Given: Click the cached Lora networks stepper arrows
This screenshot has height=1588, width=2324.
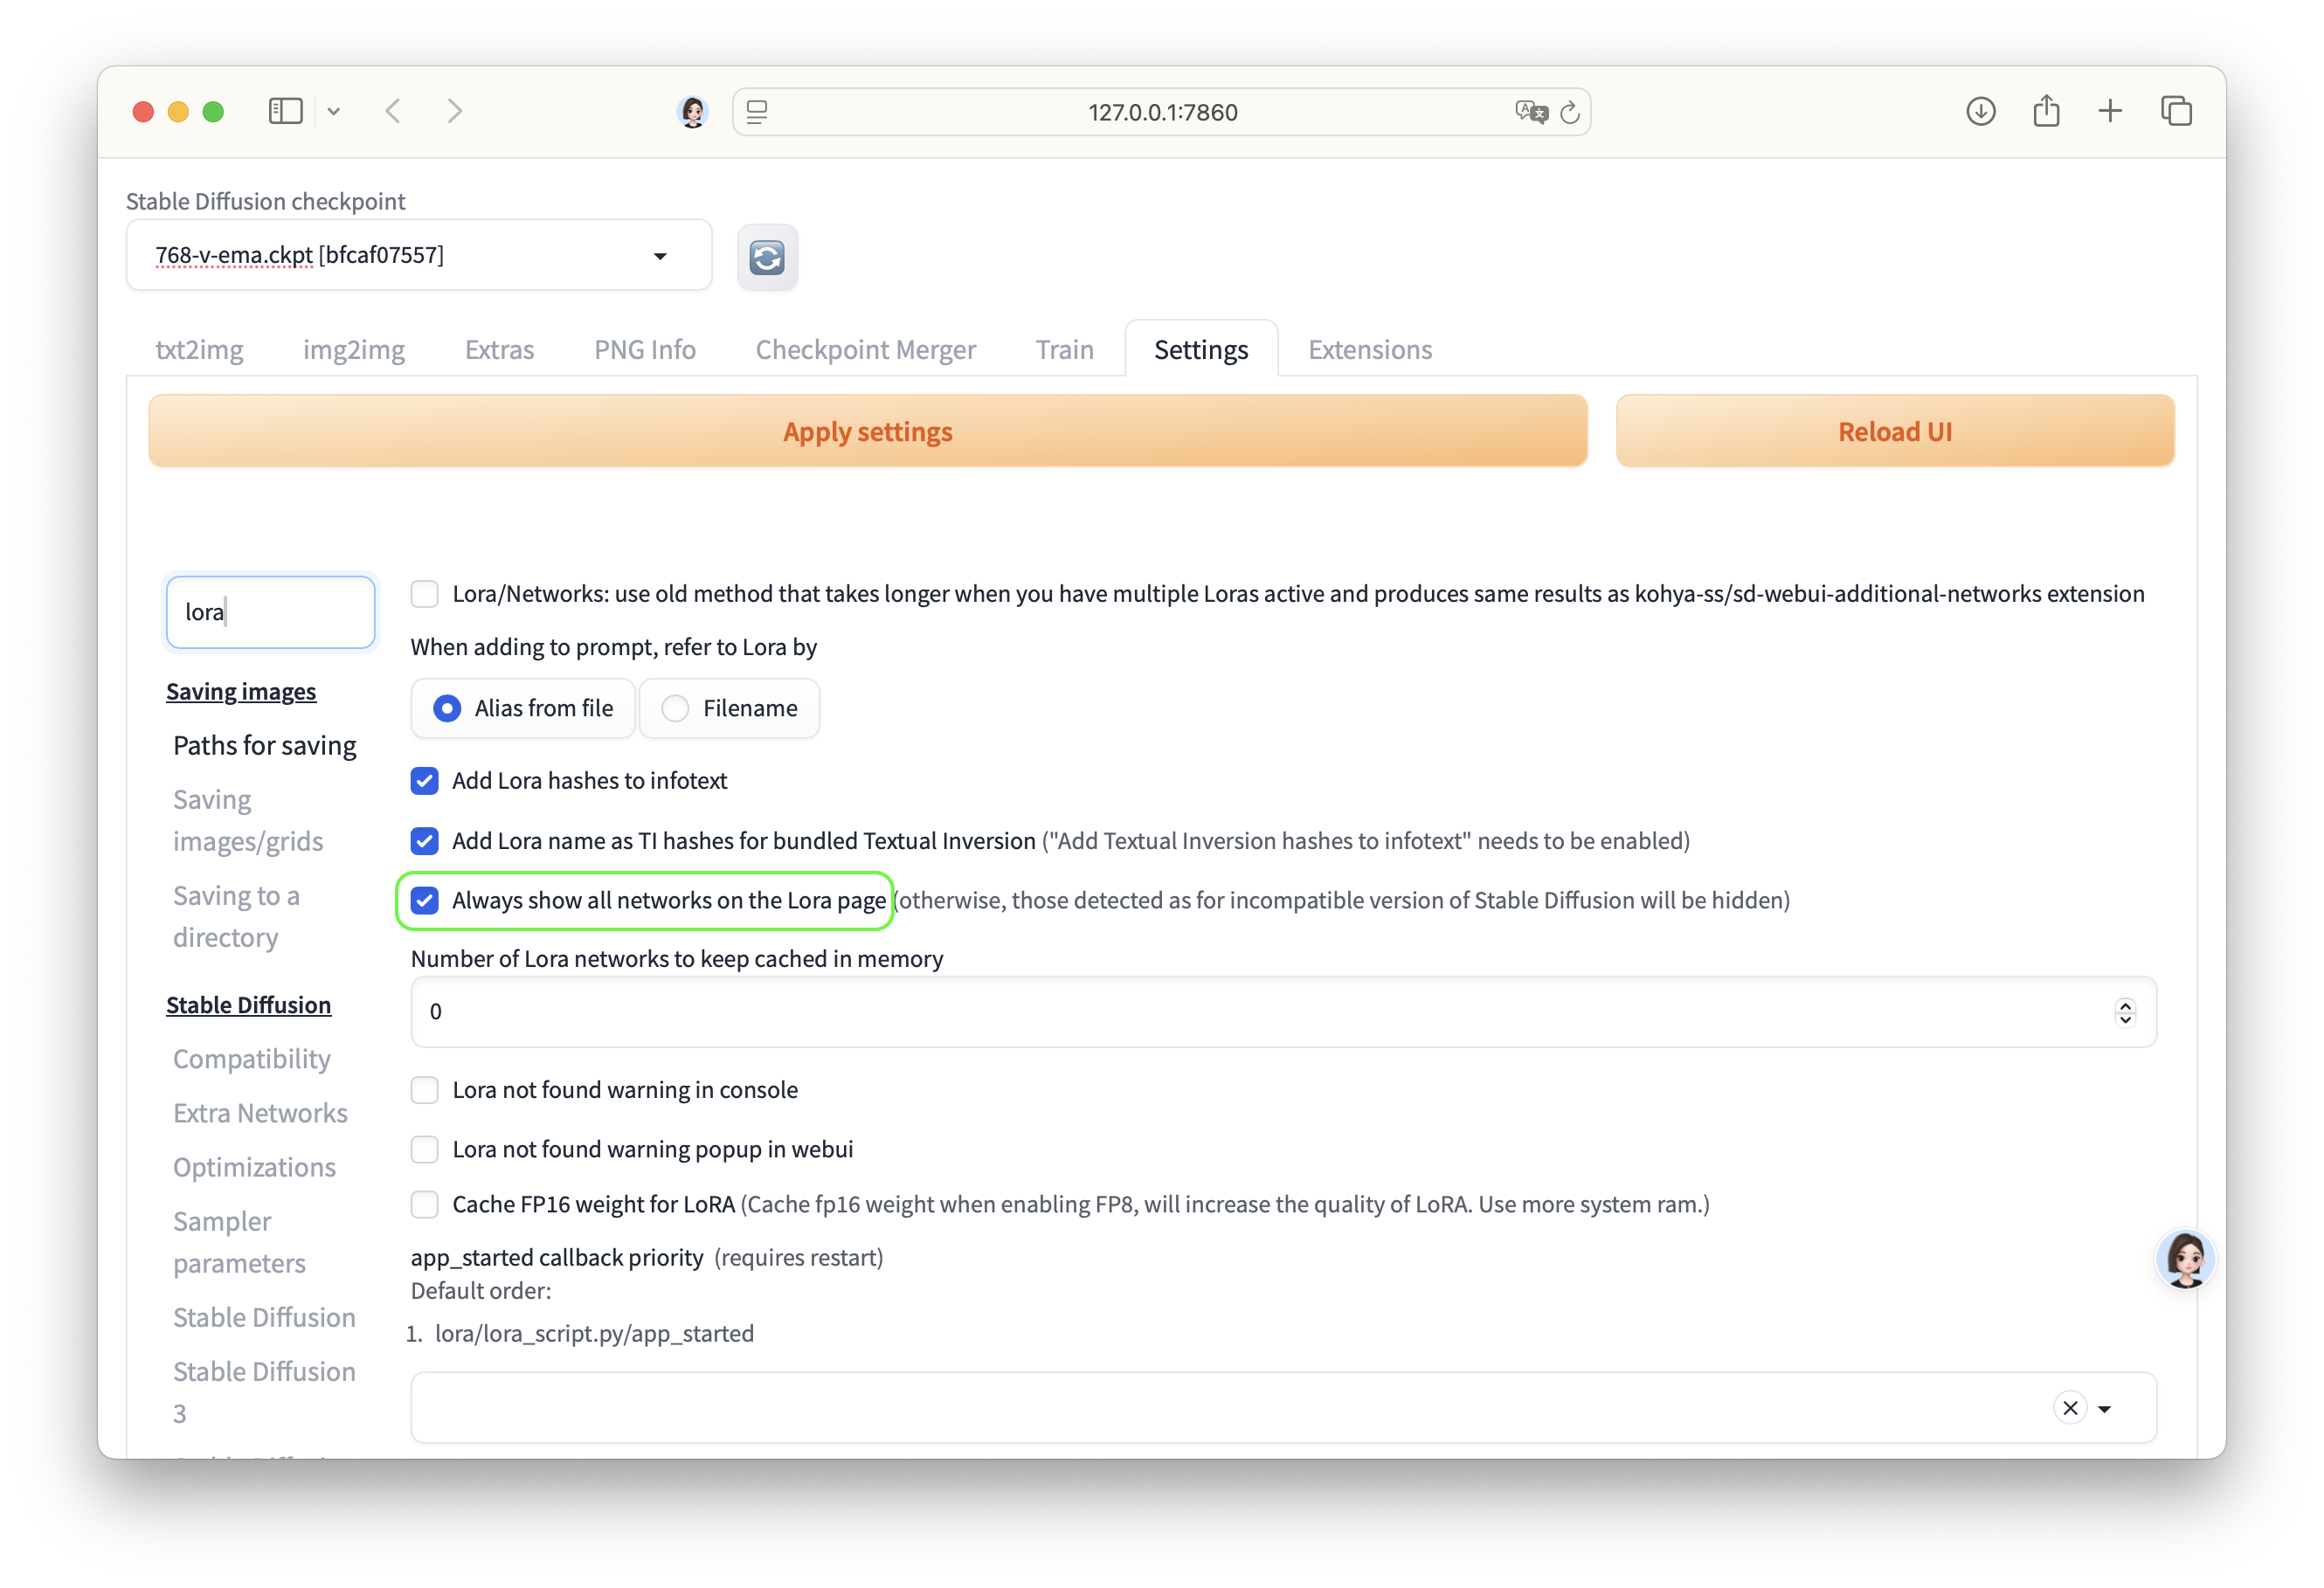Looking at the screenshot, I should 2125,1012.
